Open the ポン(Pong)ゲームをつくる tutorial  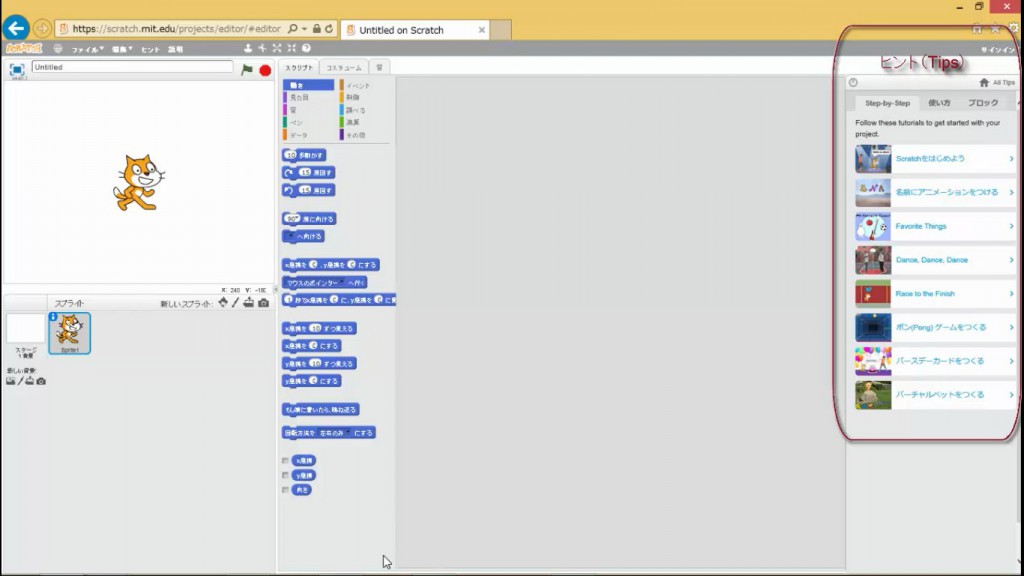pyautogui.click(x=935, y=327)
